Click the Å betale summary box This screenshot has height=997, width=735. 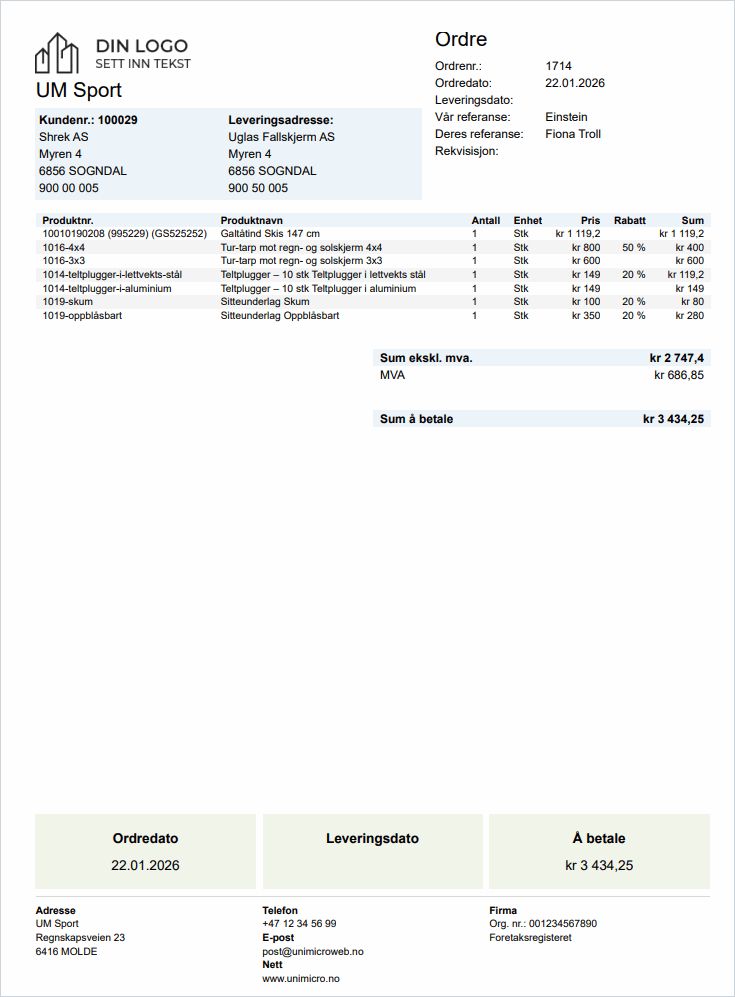[x=599, y=851]
